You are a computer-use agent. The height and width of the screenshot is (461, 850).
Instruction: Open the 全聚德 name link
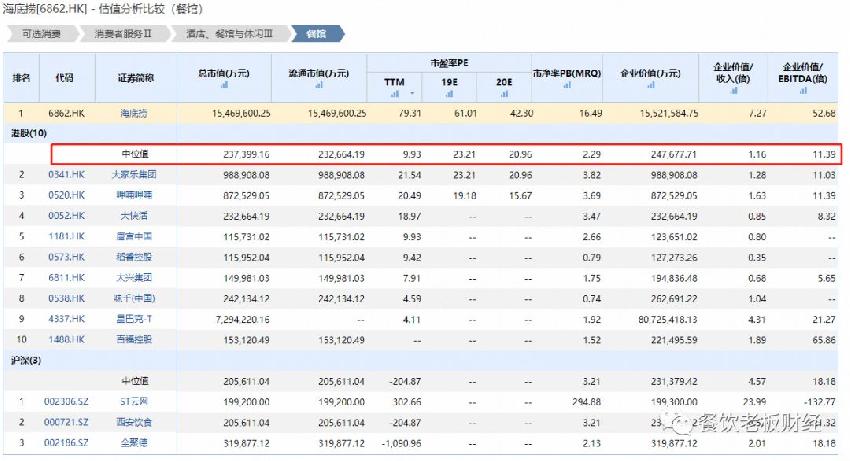click(134, 443)
